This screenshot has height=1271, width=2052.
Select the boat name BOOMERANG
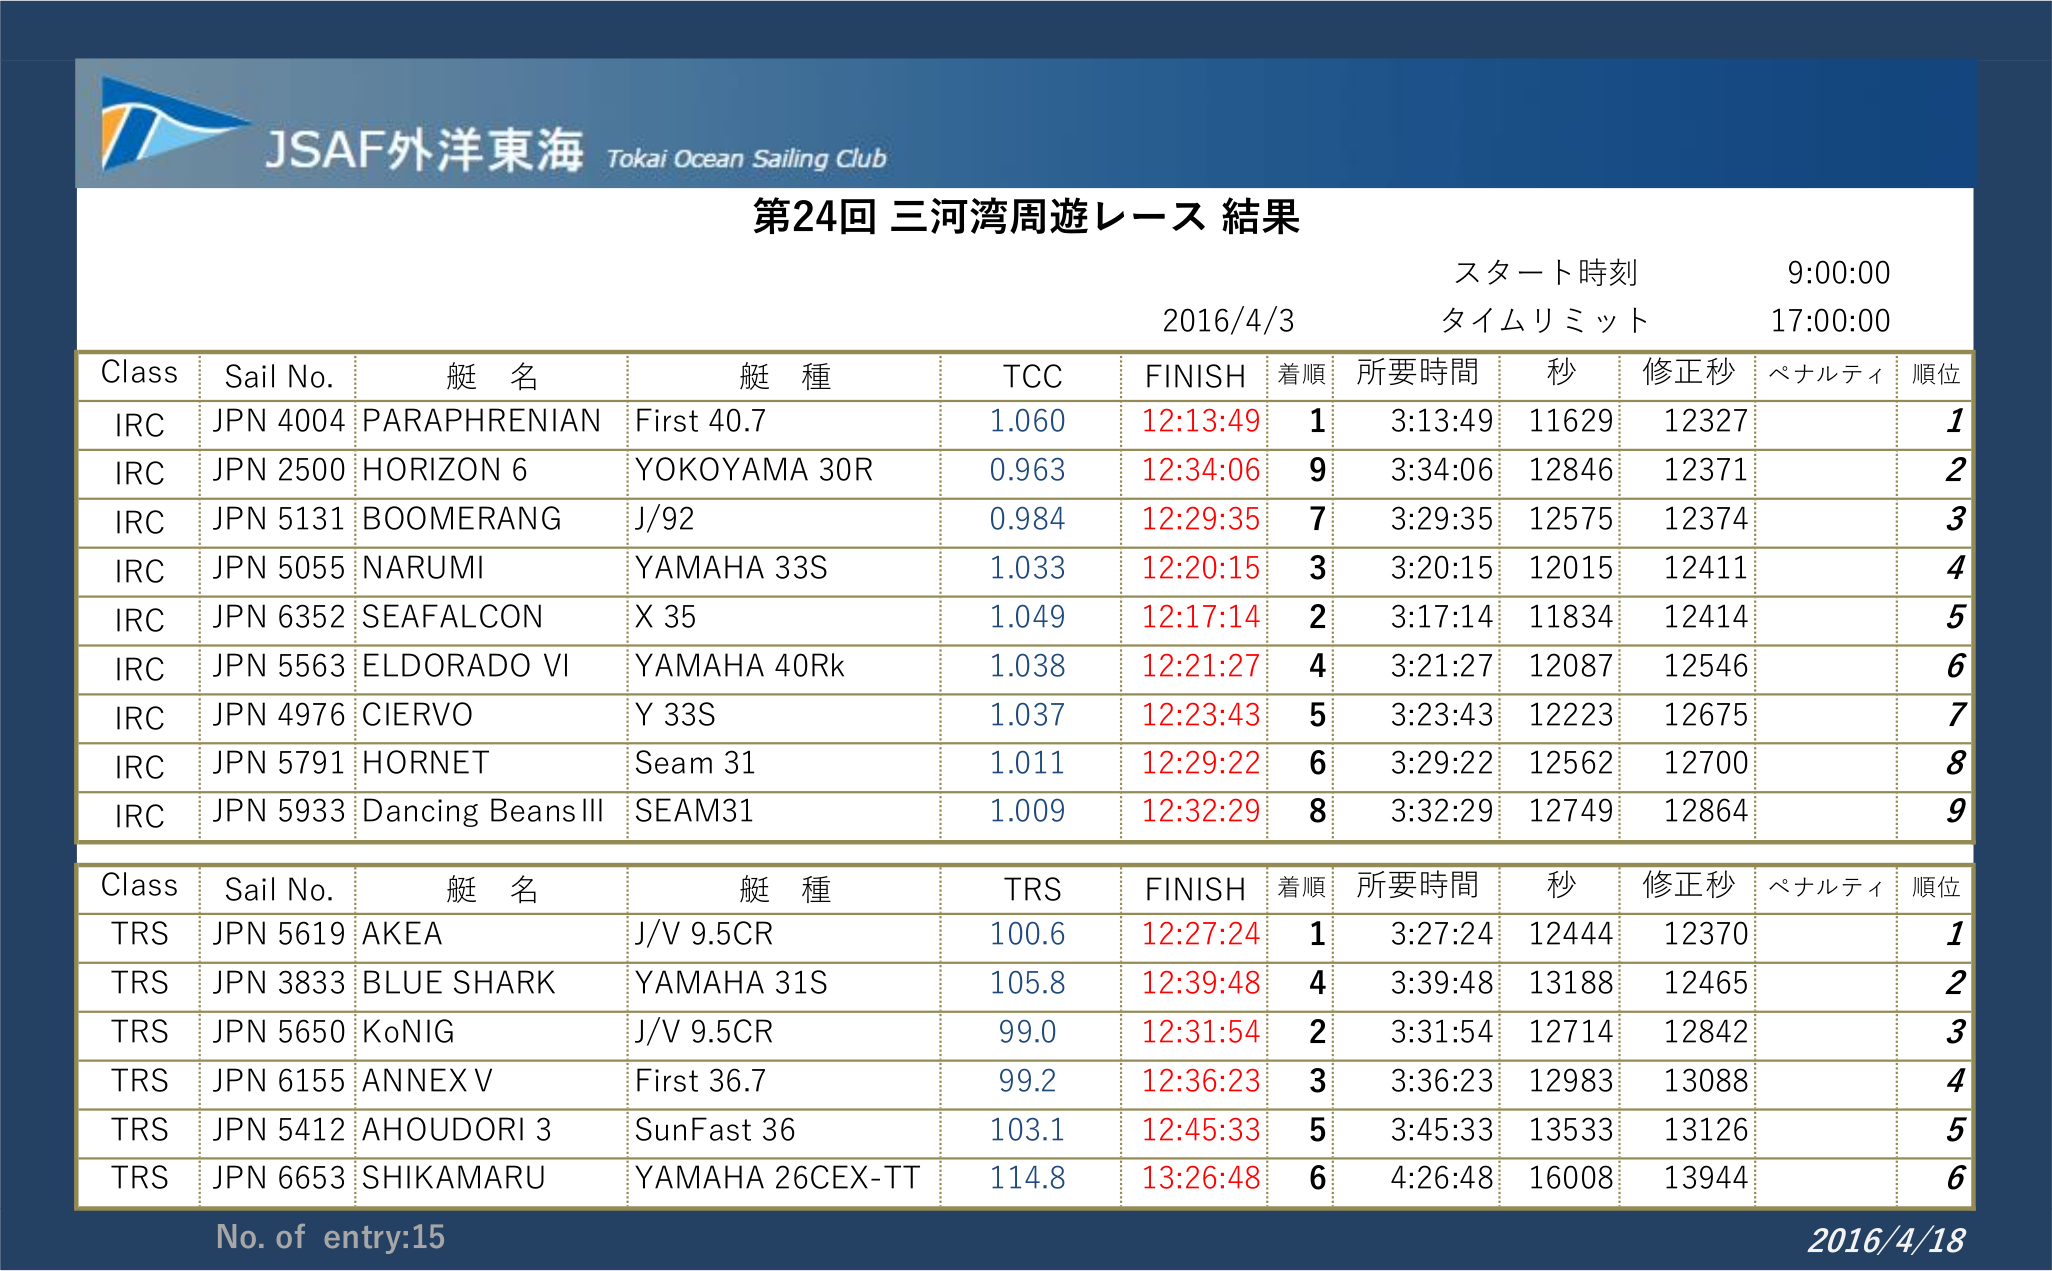click(x=461, y=519)
